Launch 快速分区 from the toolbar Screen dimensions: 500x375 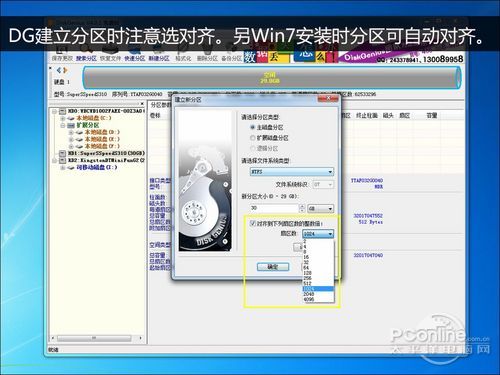(135, 58)
